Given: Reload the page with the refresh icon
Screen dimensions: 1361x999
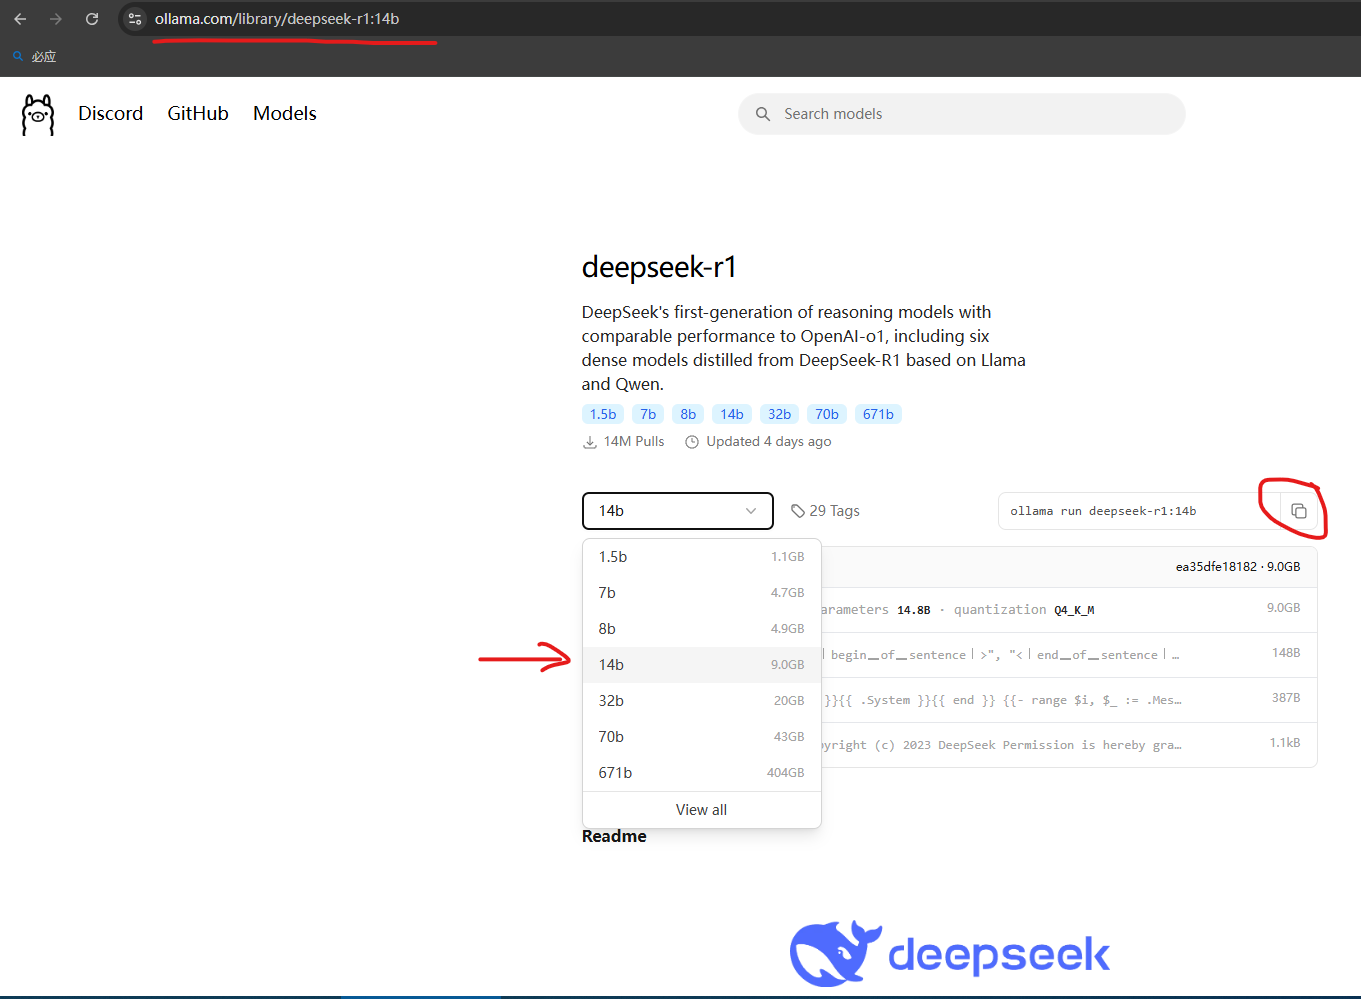Looking at the screenshot, I should [x=92, y=19].
